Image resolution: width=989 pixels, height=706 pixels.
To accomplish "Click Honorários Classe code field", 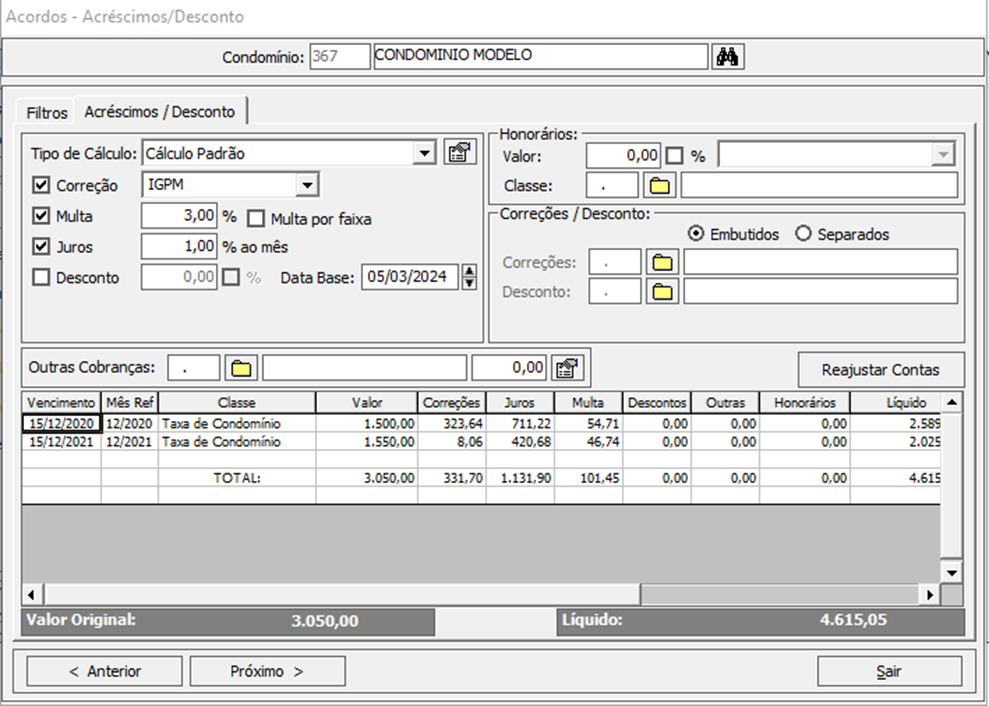I will point(612,185).
